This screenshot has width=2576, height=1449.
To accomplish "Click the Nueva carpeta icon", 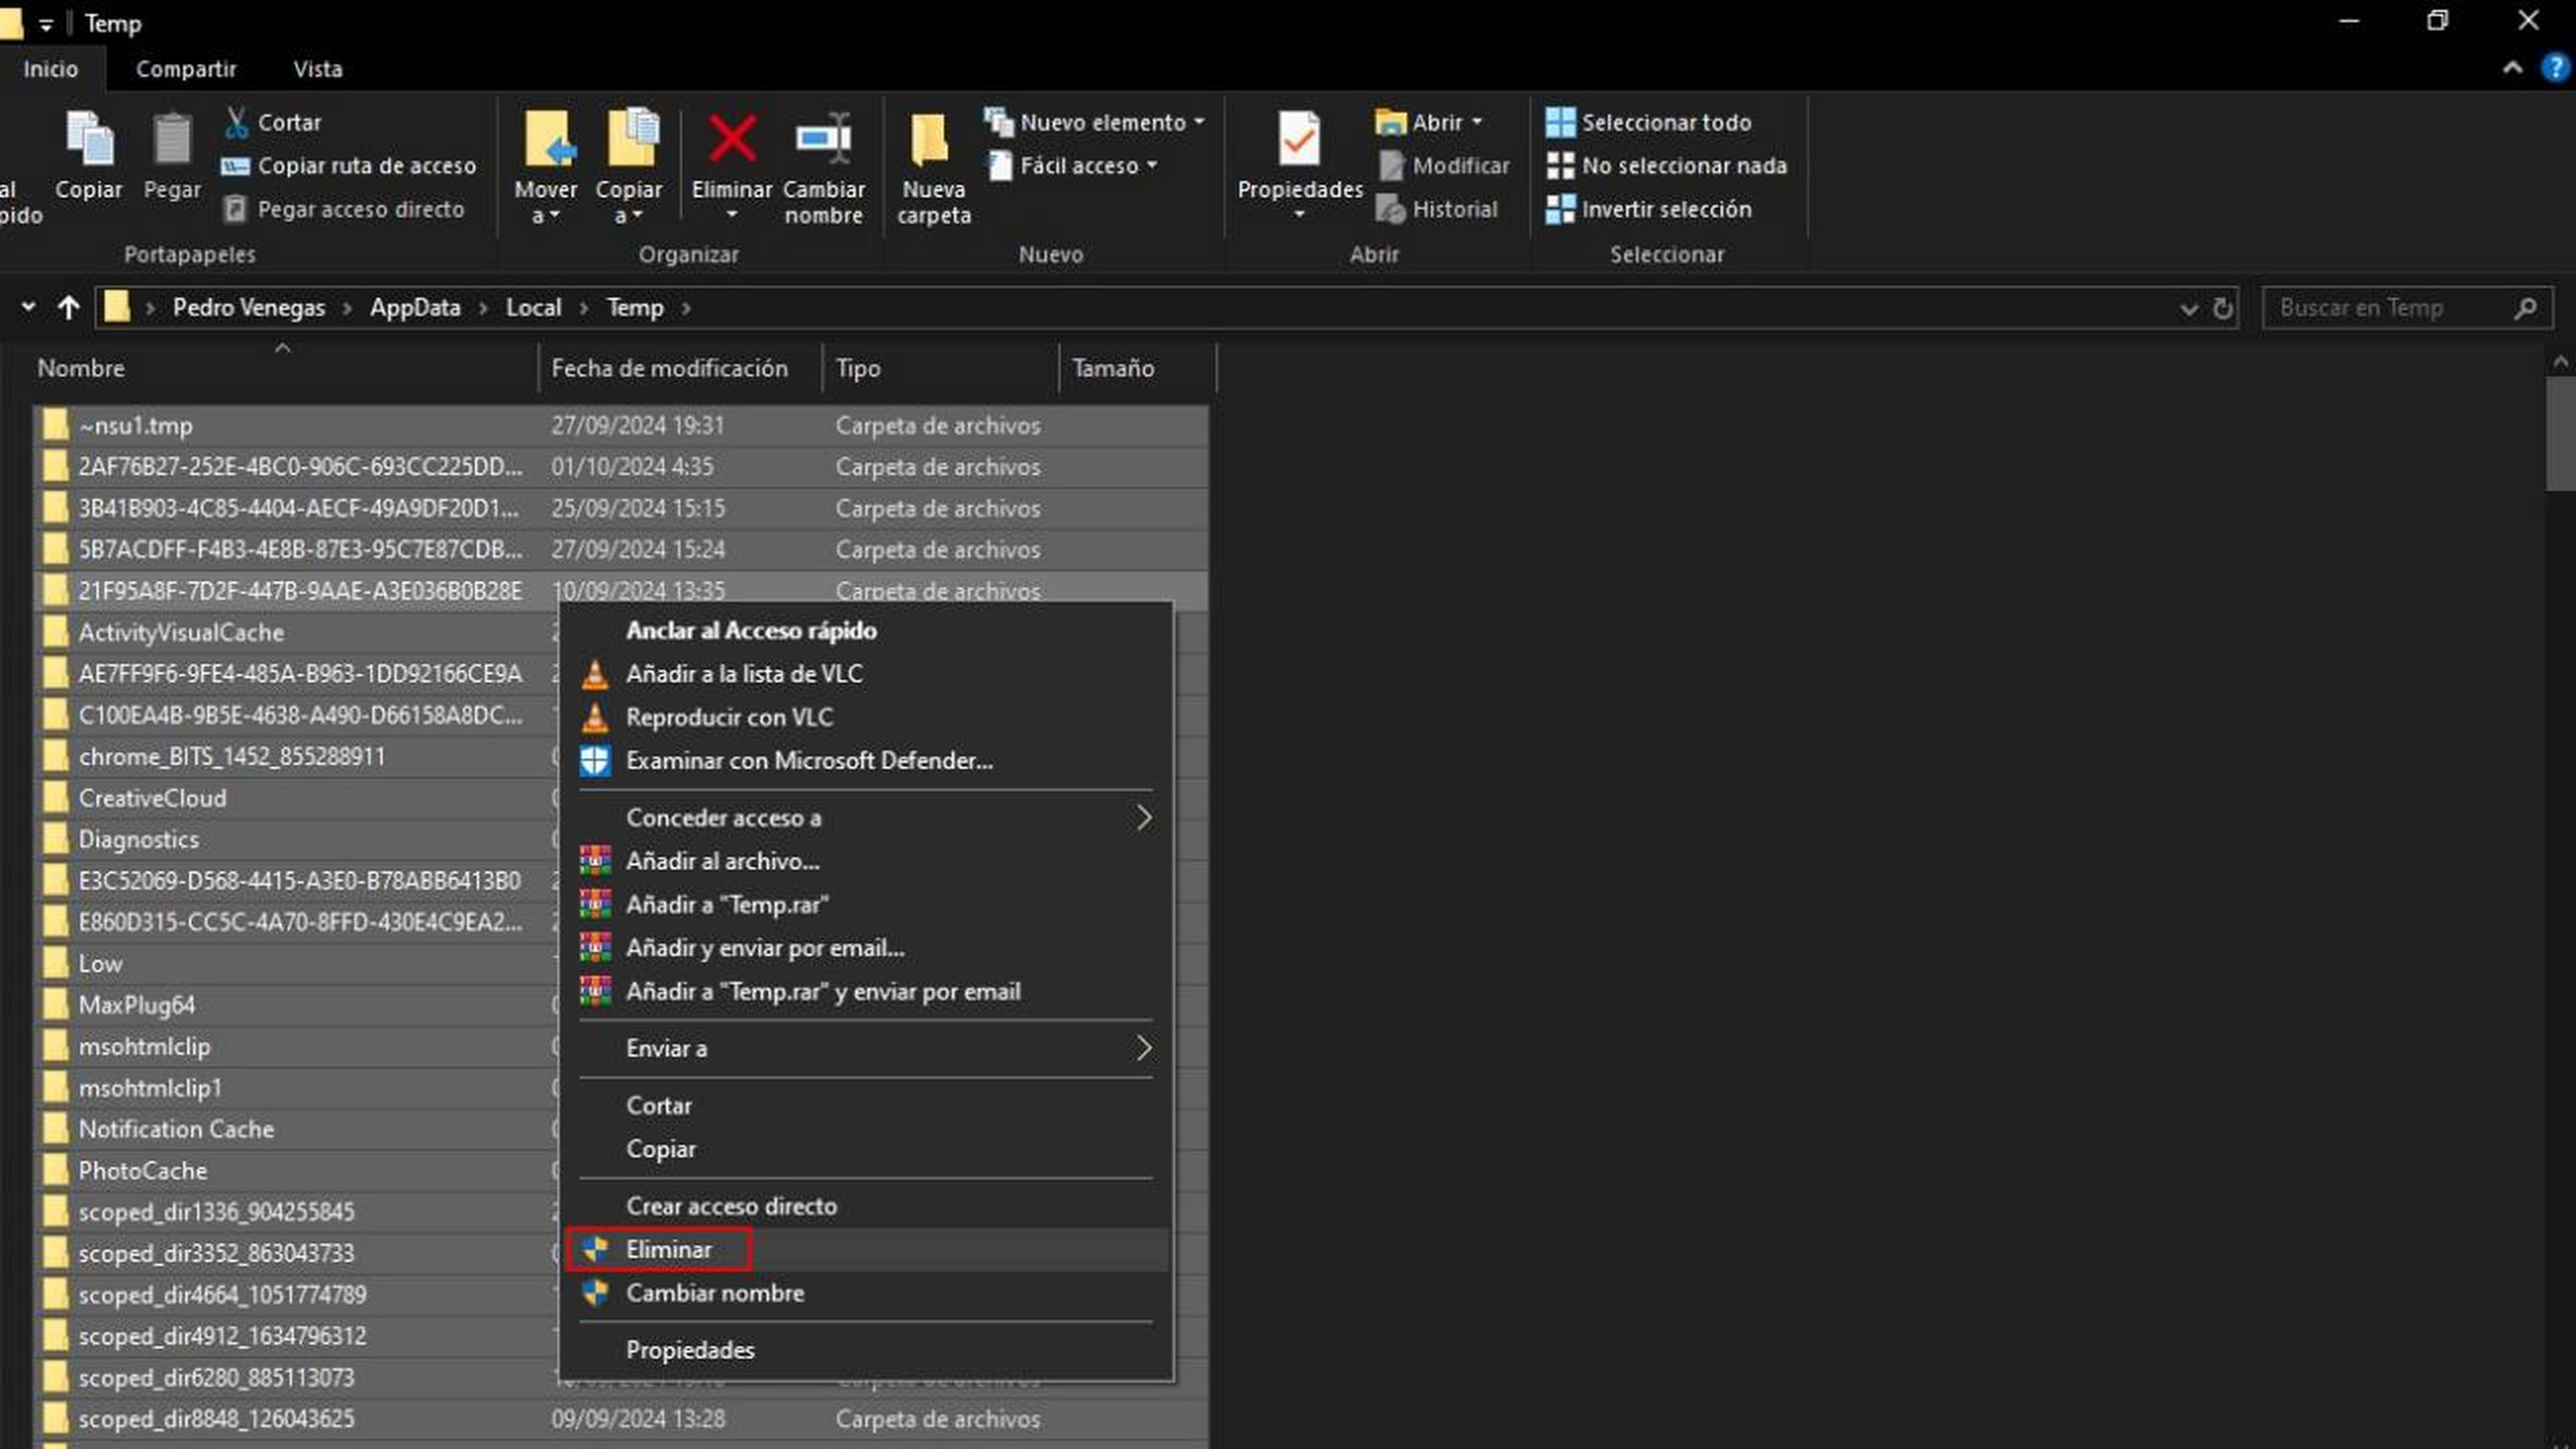I will click(930, 139).
